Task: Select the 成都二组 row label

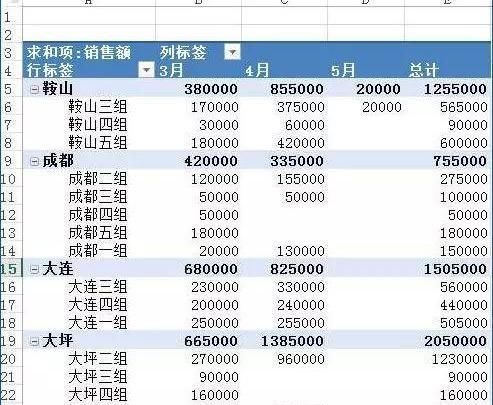Action: pos(98,179)
